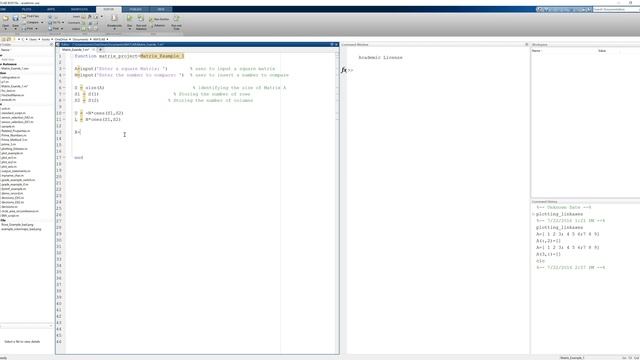Open Command Window panel actions icon

pos(527,44)
